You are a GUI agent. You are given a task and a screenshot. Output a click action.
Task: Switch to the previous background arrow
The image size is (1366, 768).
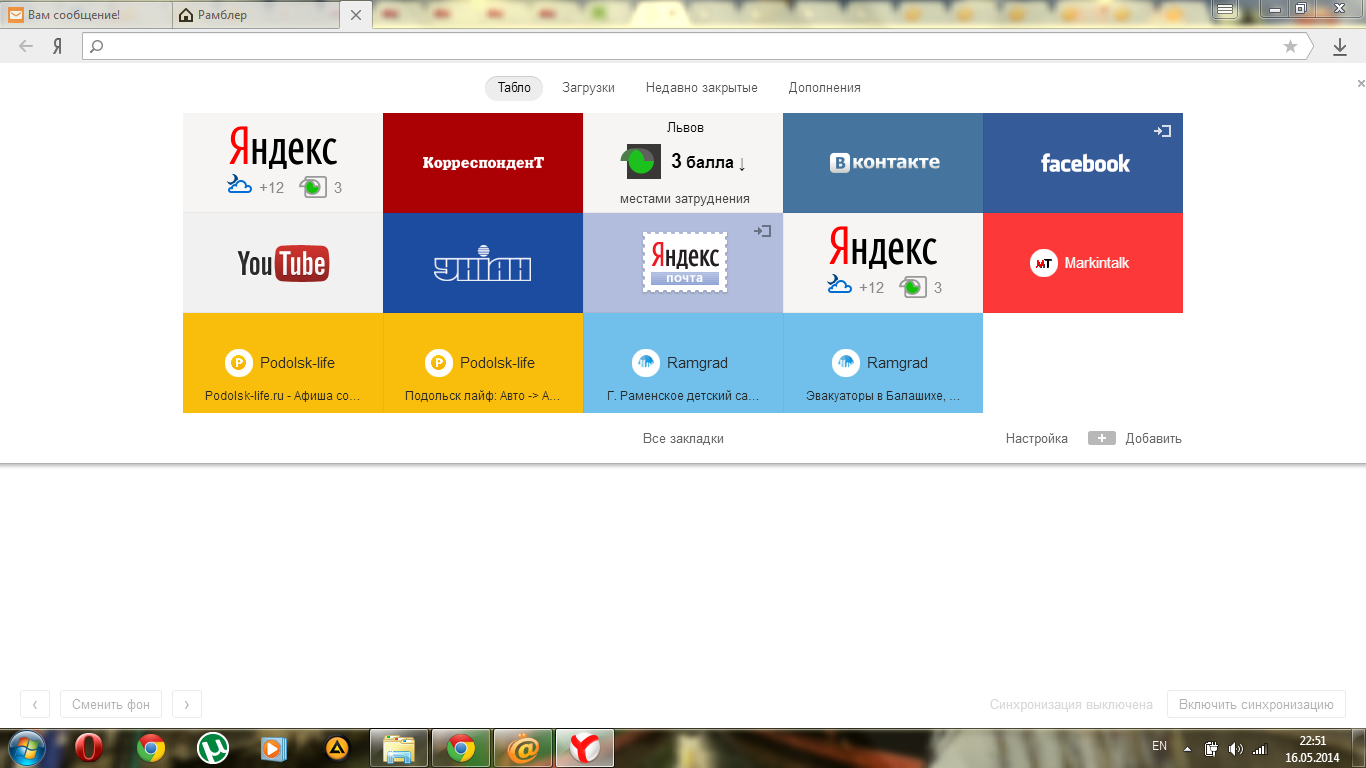[x=35, y=704]
